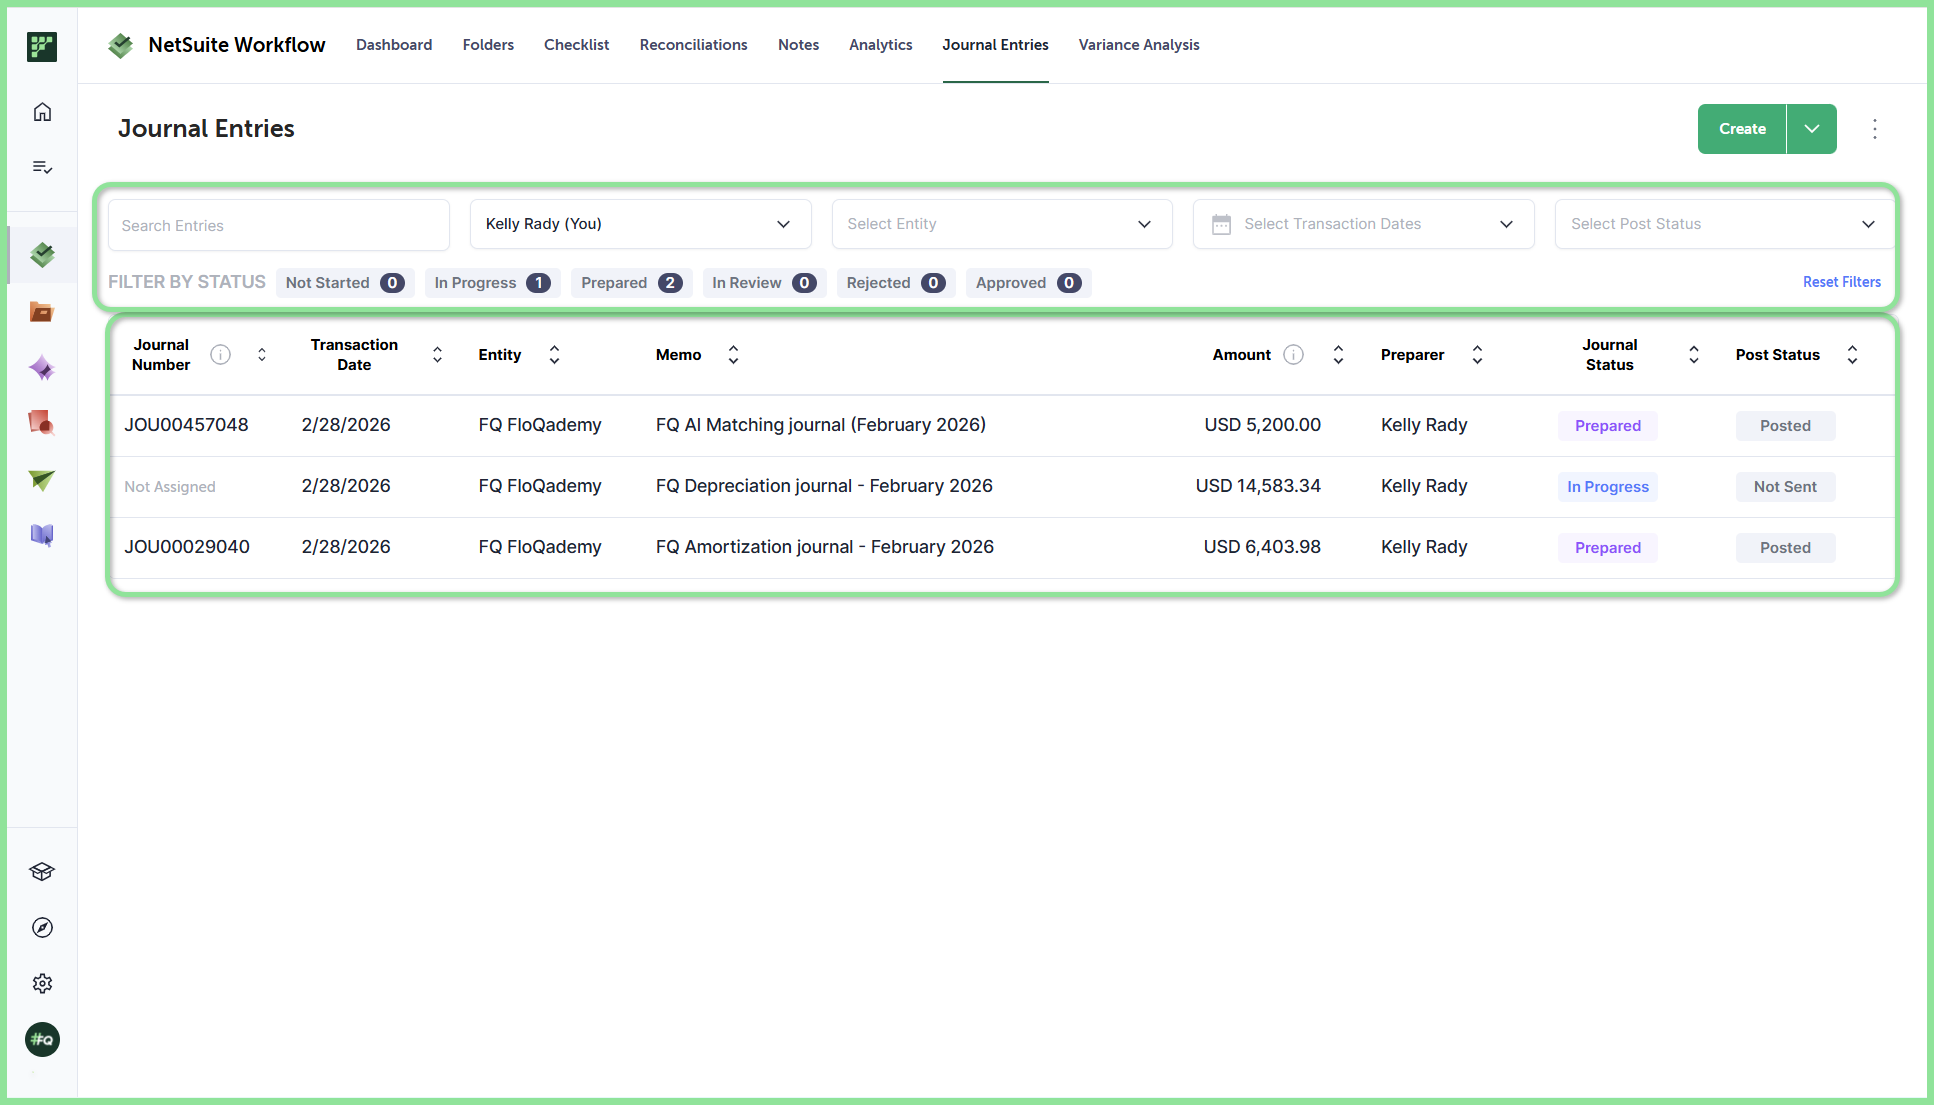The image size is (1934, 1105).
Task: Switch to the Reconciliations tab
Action: pos(694,45)
